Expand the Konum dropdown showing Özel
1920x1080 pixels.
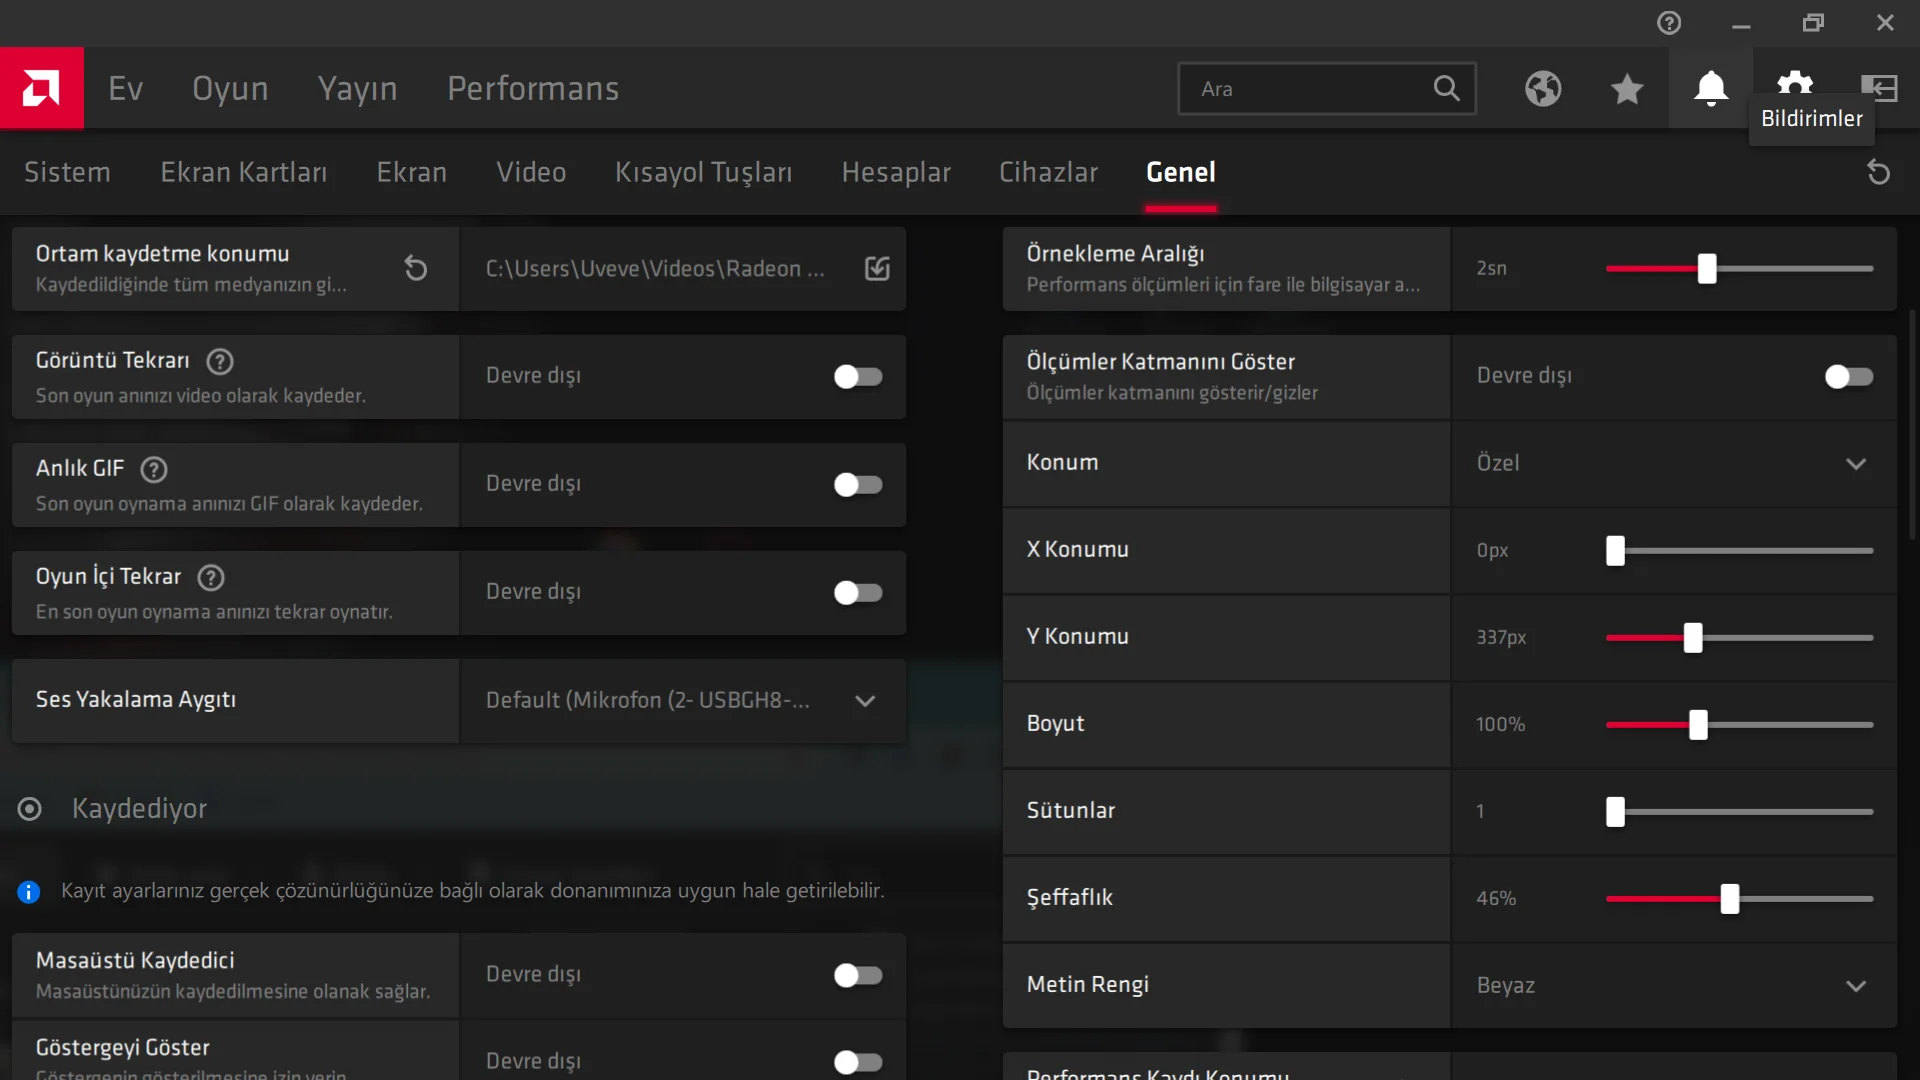pyautogui.click(x=1857, y=463)
